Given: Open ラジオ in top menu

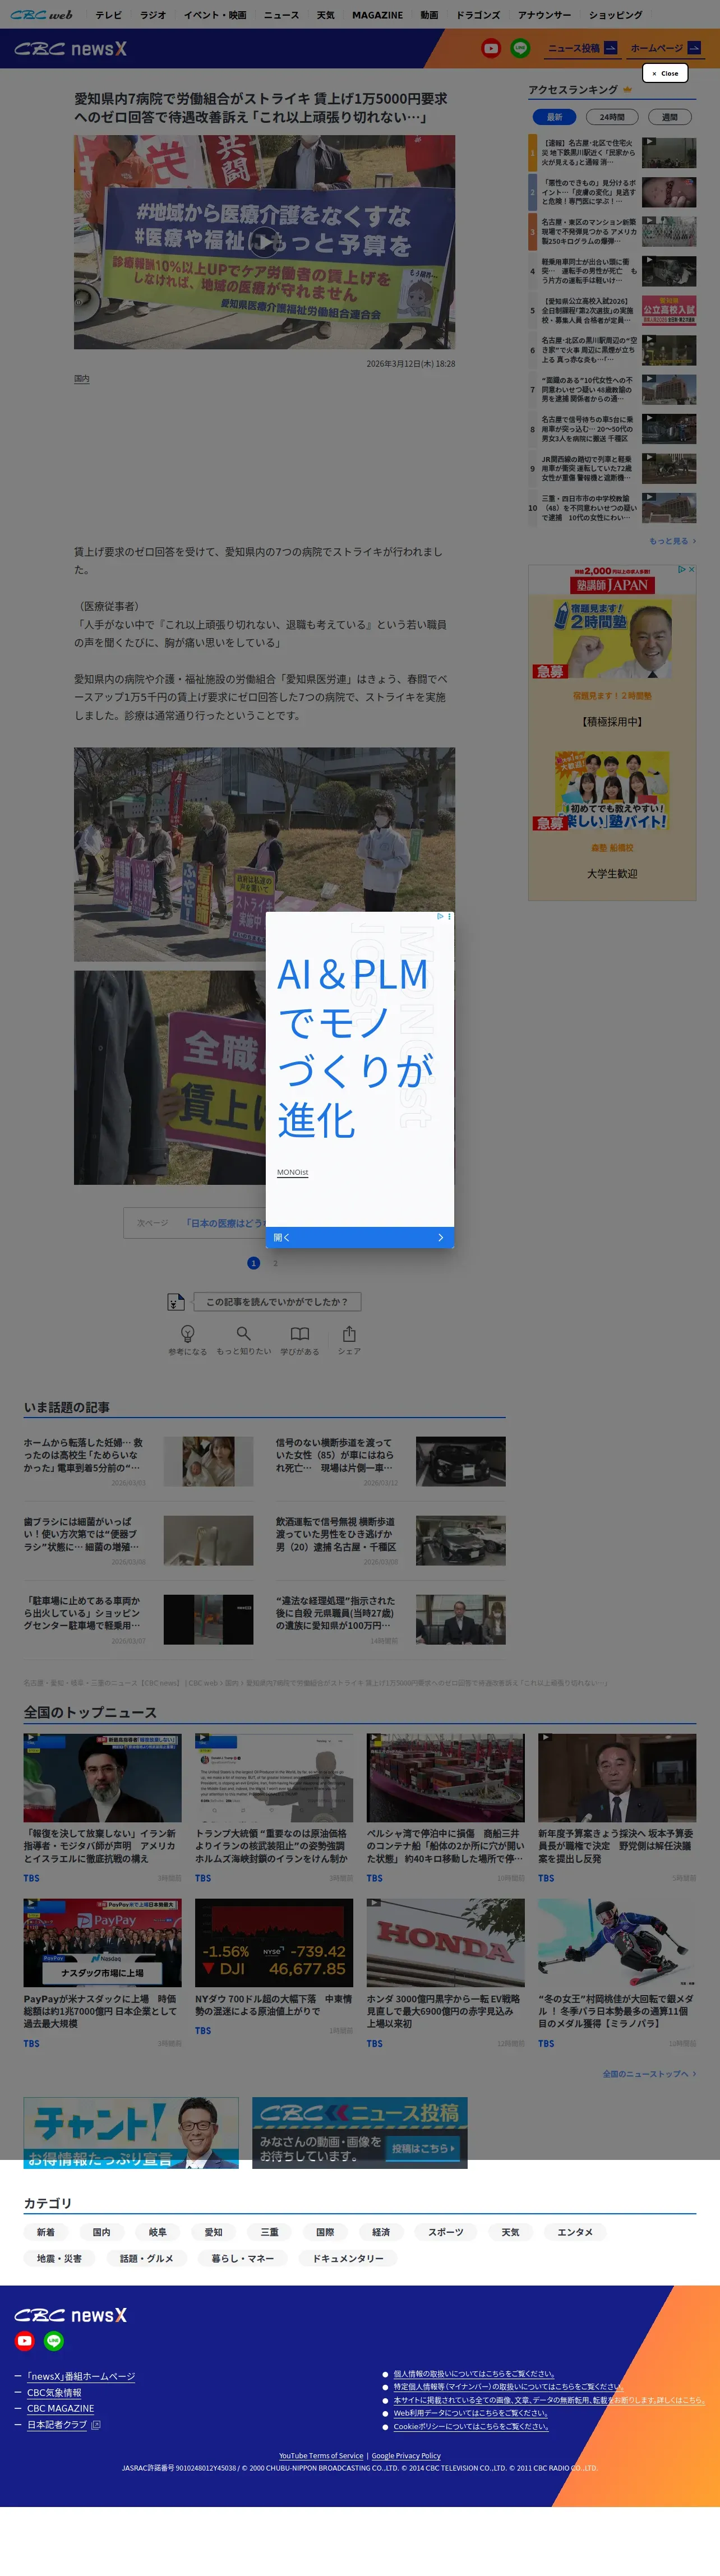Looking at the screenshot, I should [153, 15].
